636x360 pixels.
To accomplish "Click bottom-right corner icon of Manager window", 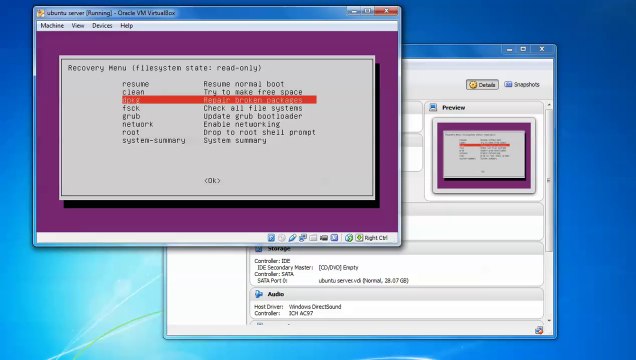I will 539,330.
